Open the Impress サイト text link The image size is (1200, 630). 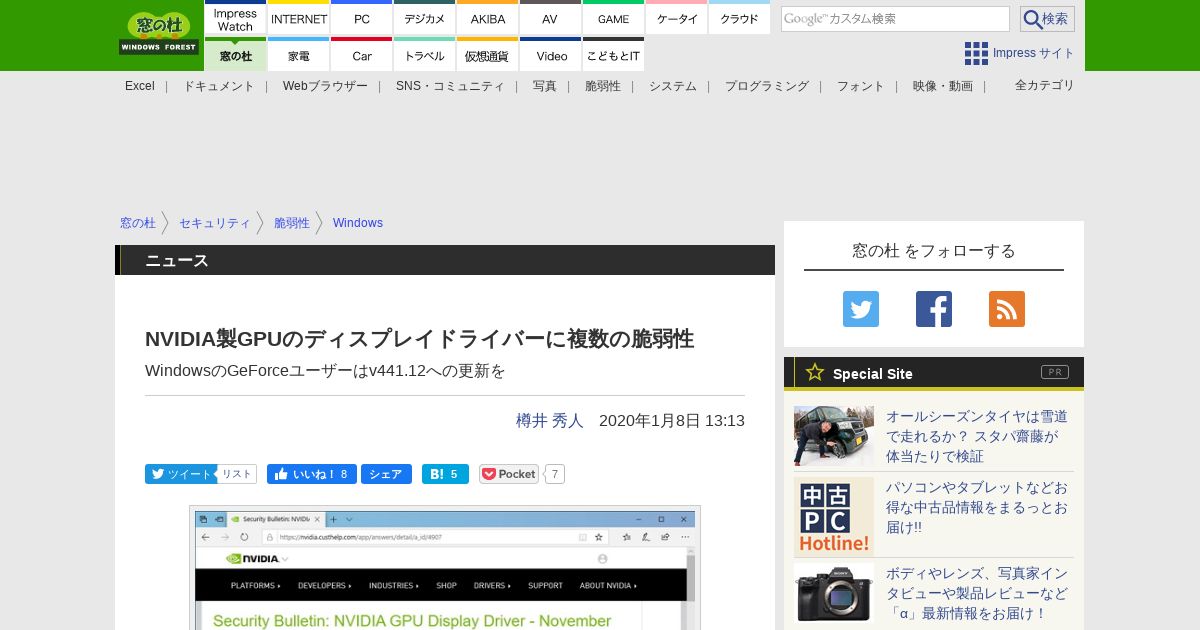(x=1034, y=53)
